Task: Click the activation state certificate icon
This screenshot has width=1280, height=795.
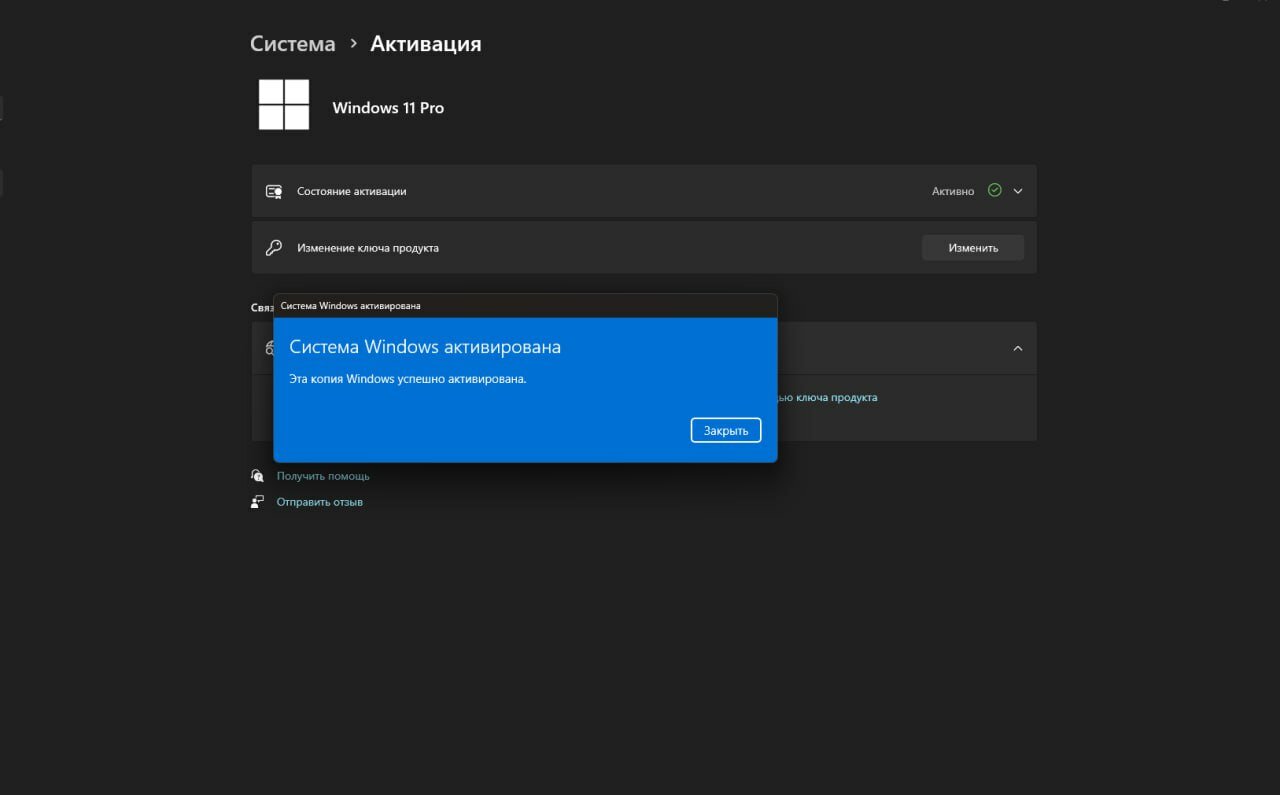Action: click(x=273, y=191)
